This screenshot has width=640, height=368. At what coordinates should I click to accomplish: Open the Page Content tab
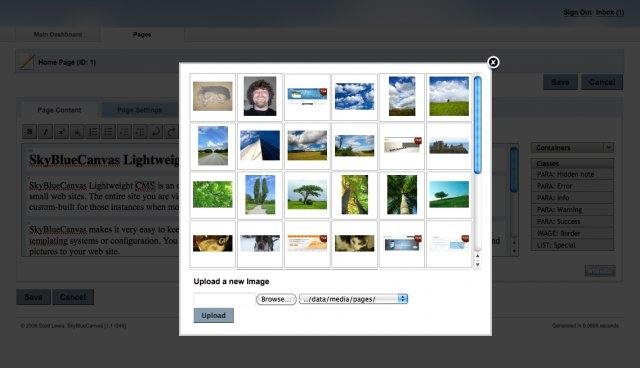click(59, 110)
